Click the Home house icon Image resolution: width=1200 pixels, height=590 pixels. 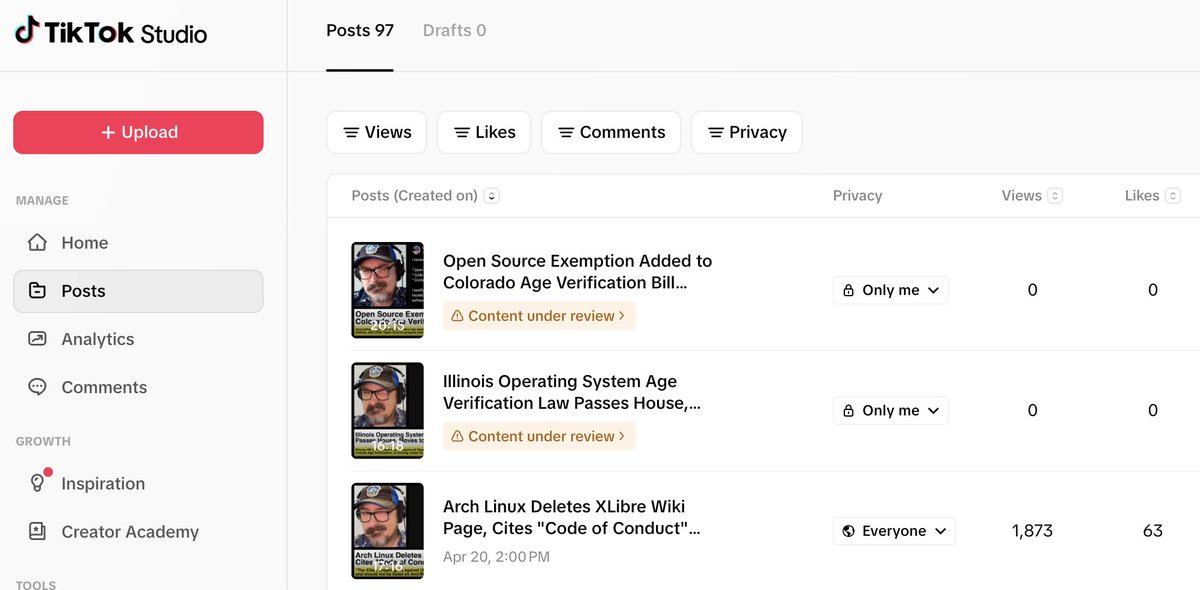[37, 243]
